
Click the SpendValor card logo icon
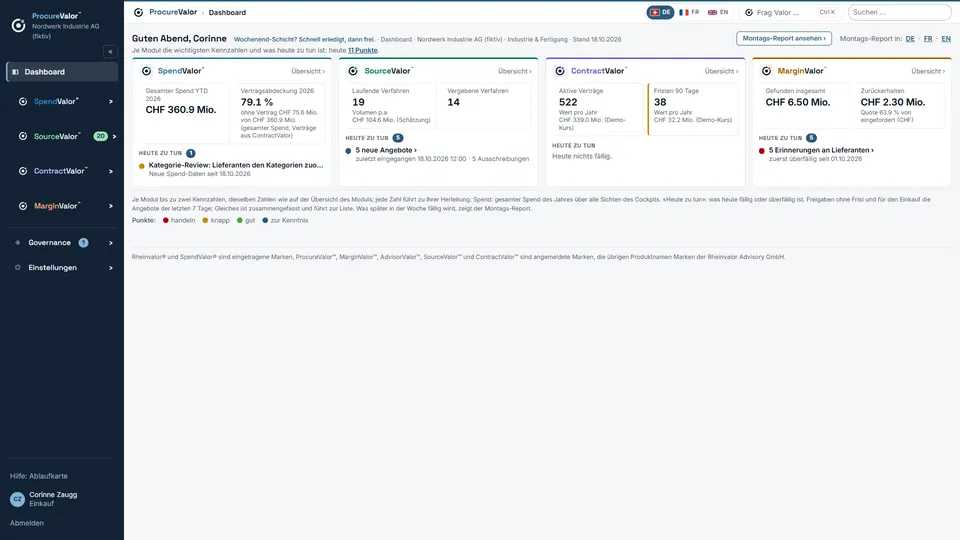tap(146, 71)
